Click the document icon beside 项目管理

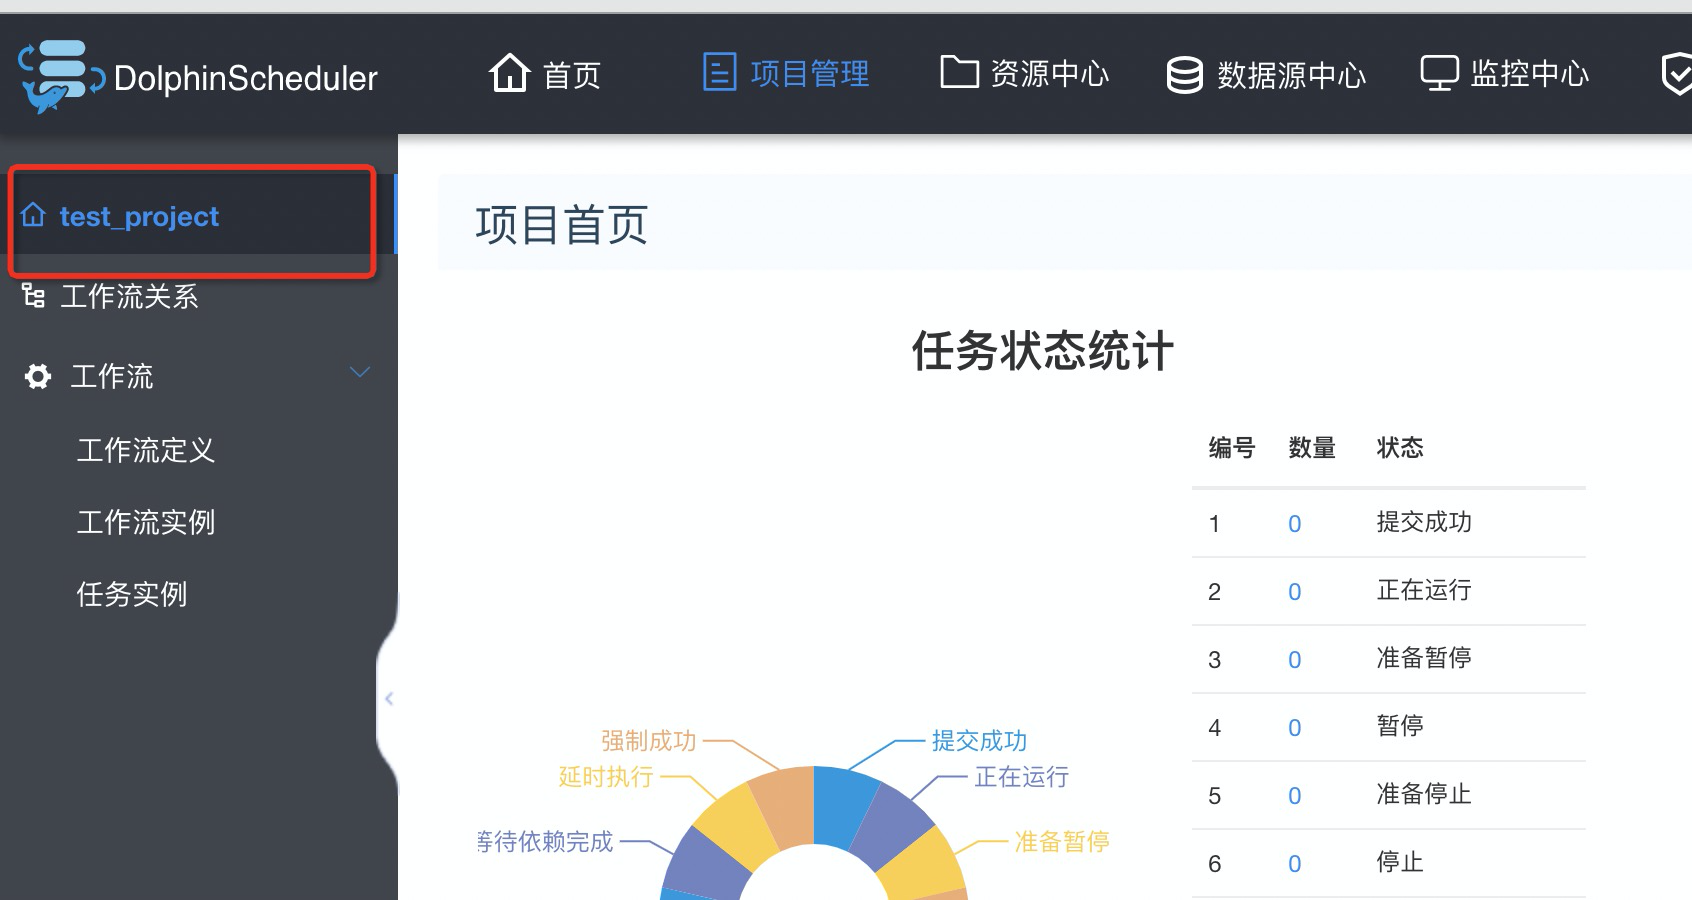tap(719, 72)
